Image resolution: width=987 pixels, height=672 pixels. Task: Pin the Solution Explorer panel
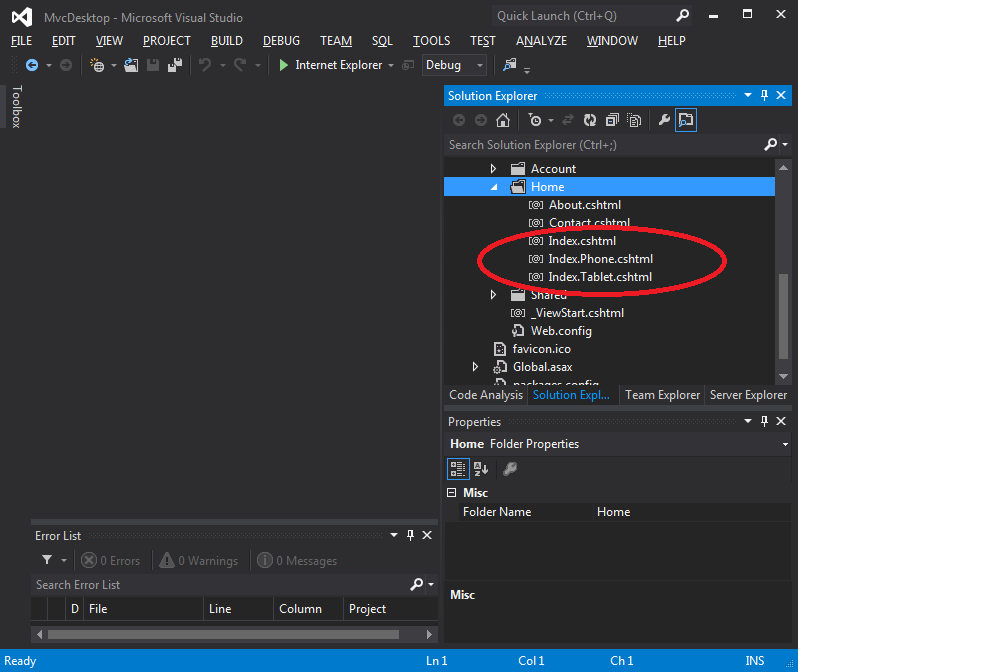click(x=764, y=96)
